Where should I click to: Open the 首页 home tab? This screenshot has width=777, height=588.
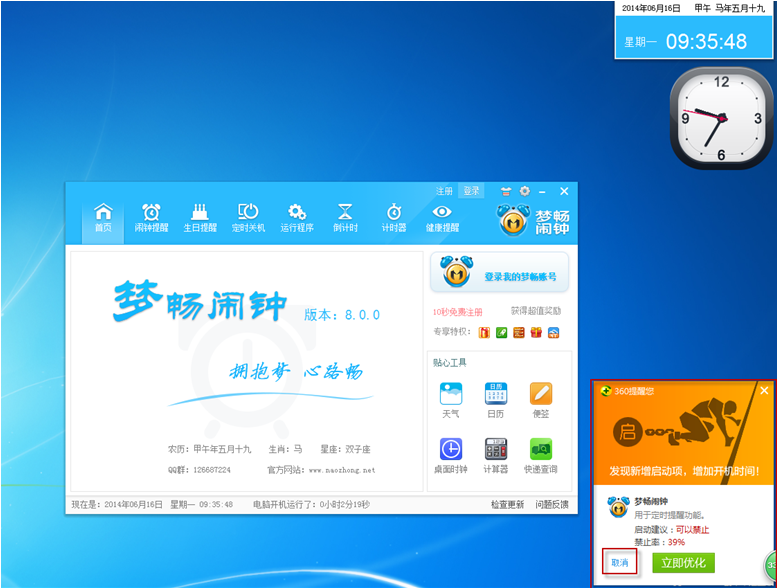[103, 217]
